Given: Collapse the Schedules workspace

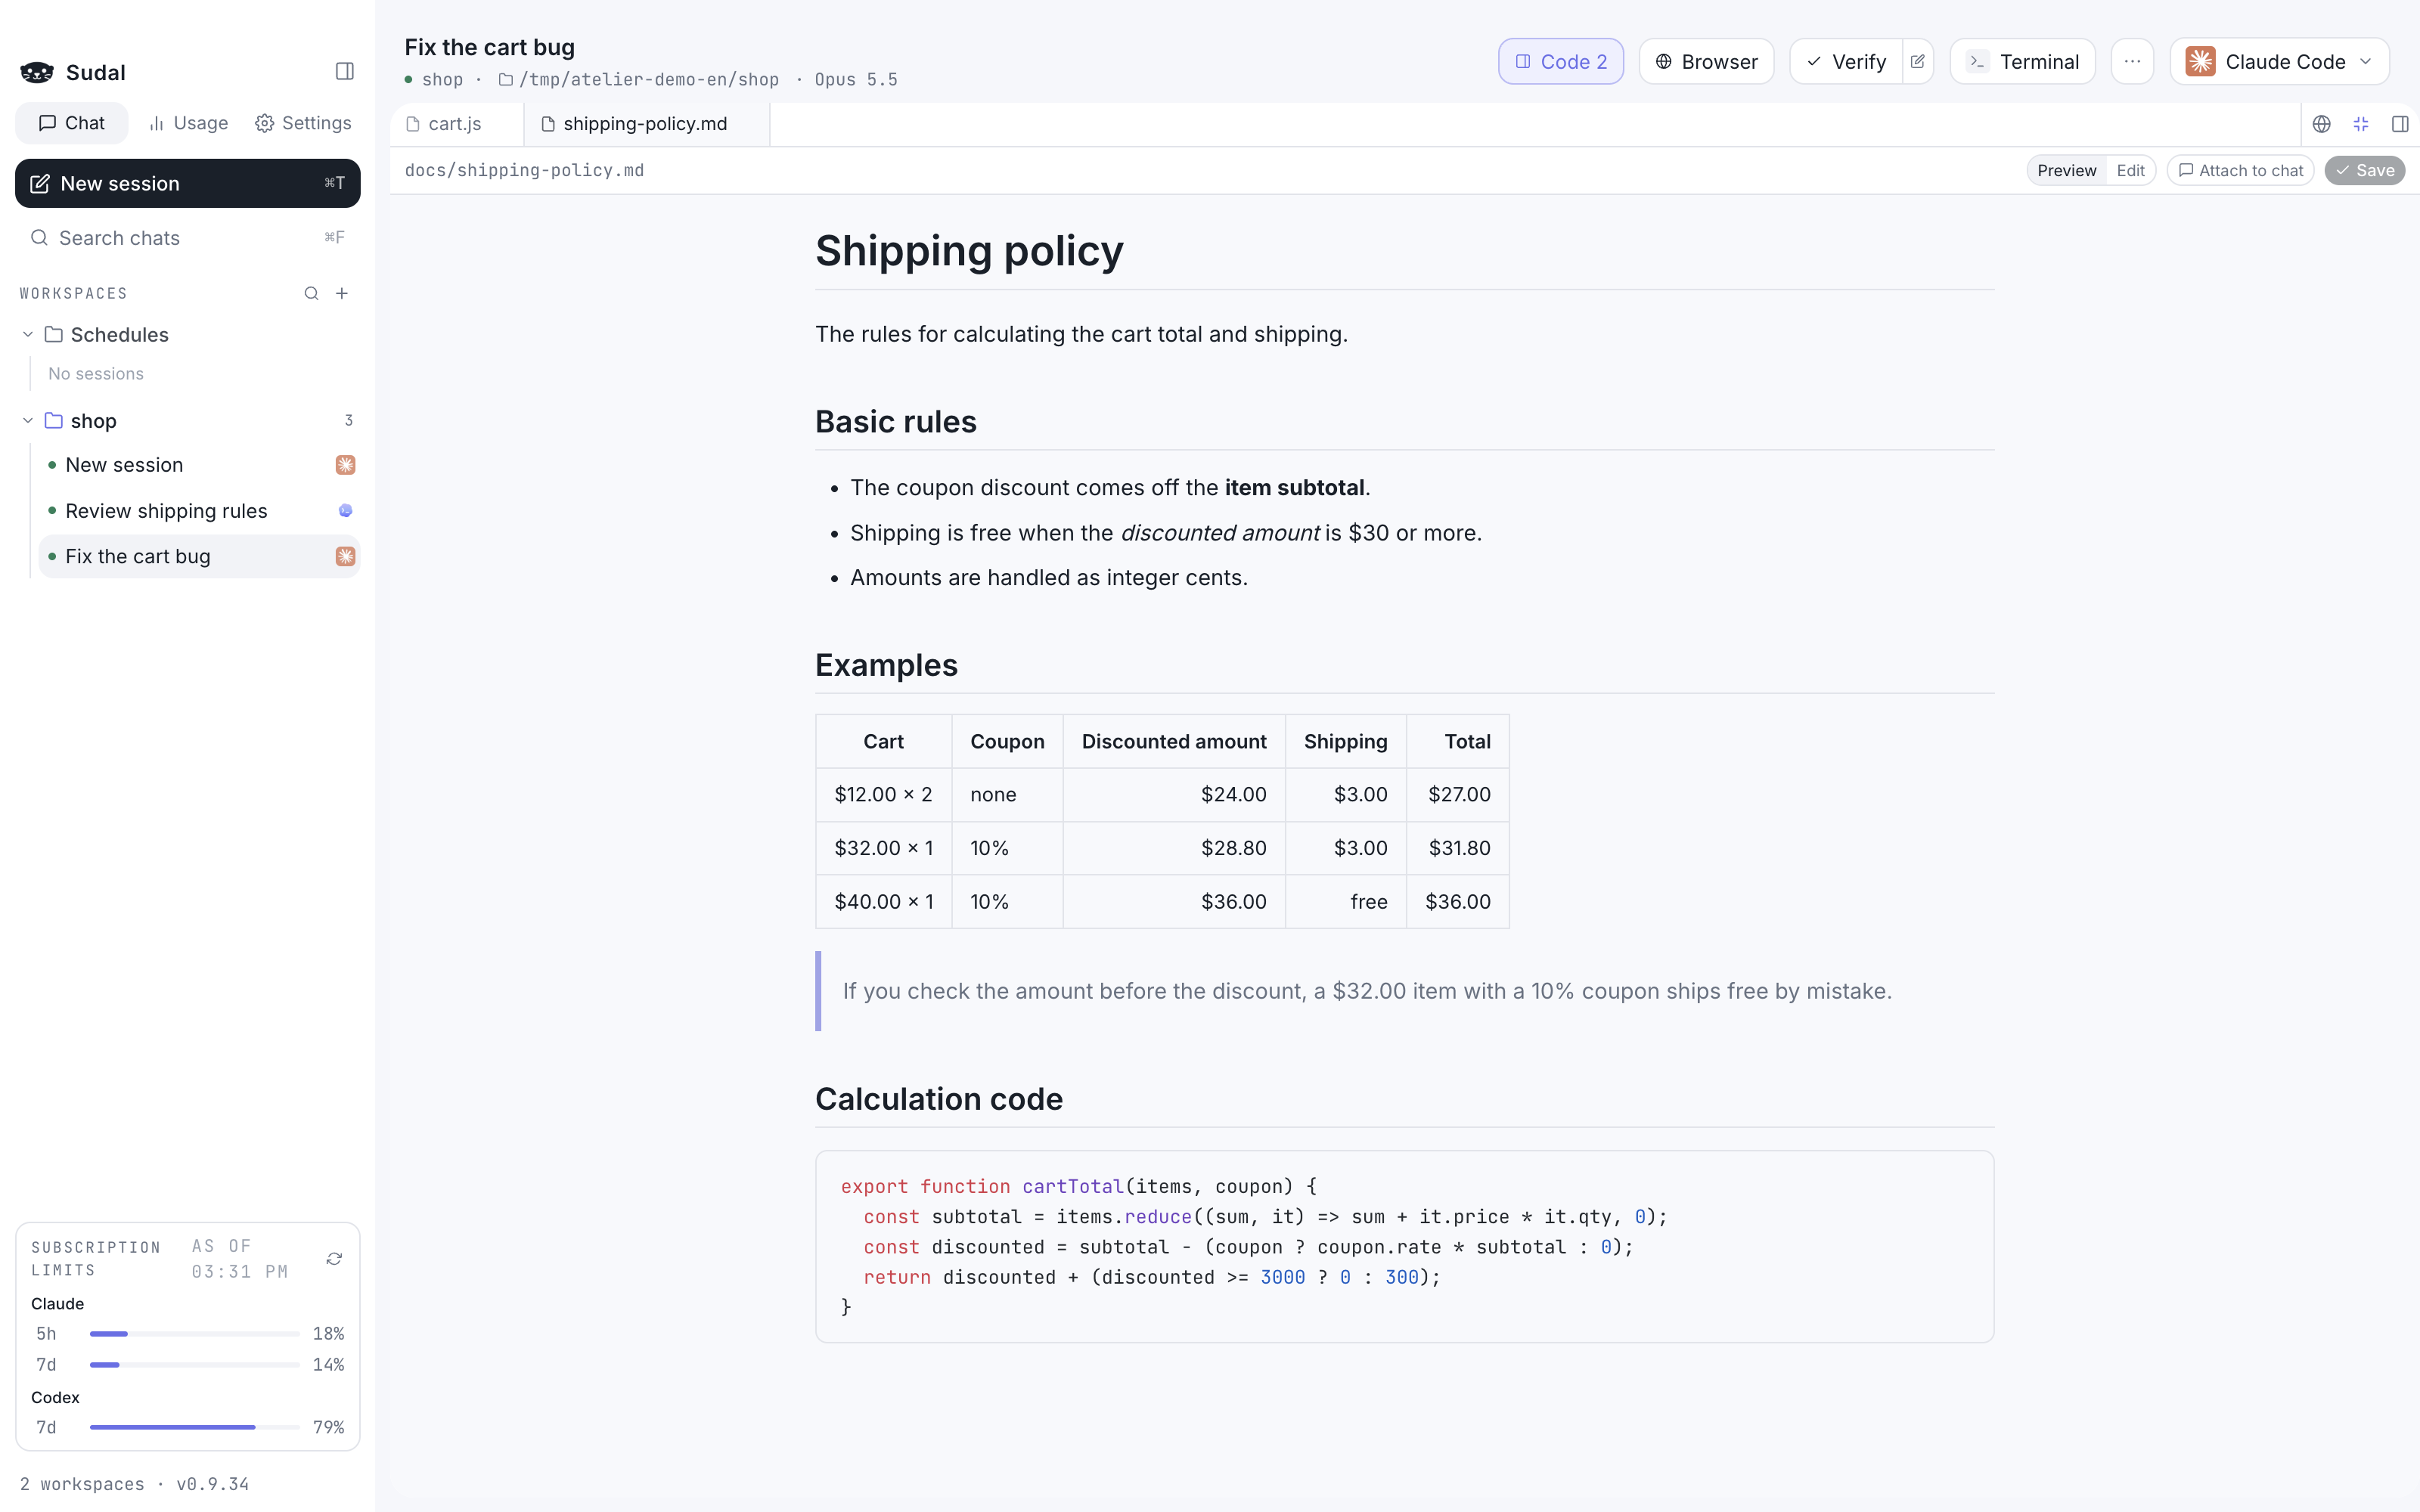Looking at the screenshot, I should 28,335.
